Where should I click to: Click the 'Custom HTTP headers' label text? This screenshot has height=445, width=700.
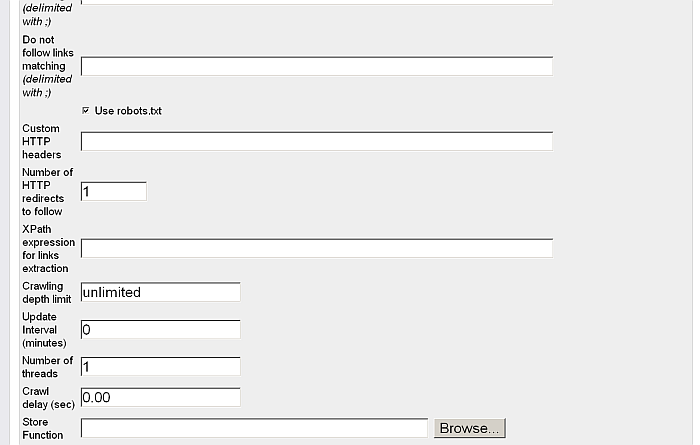[42, 141]
